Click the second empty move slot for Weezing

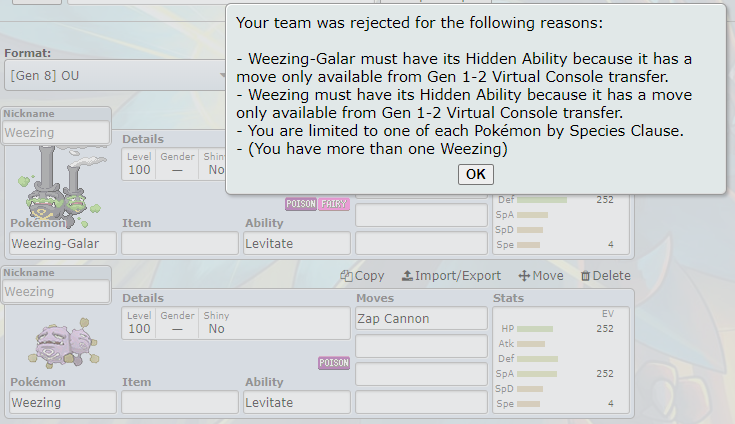[421, 347]
